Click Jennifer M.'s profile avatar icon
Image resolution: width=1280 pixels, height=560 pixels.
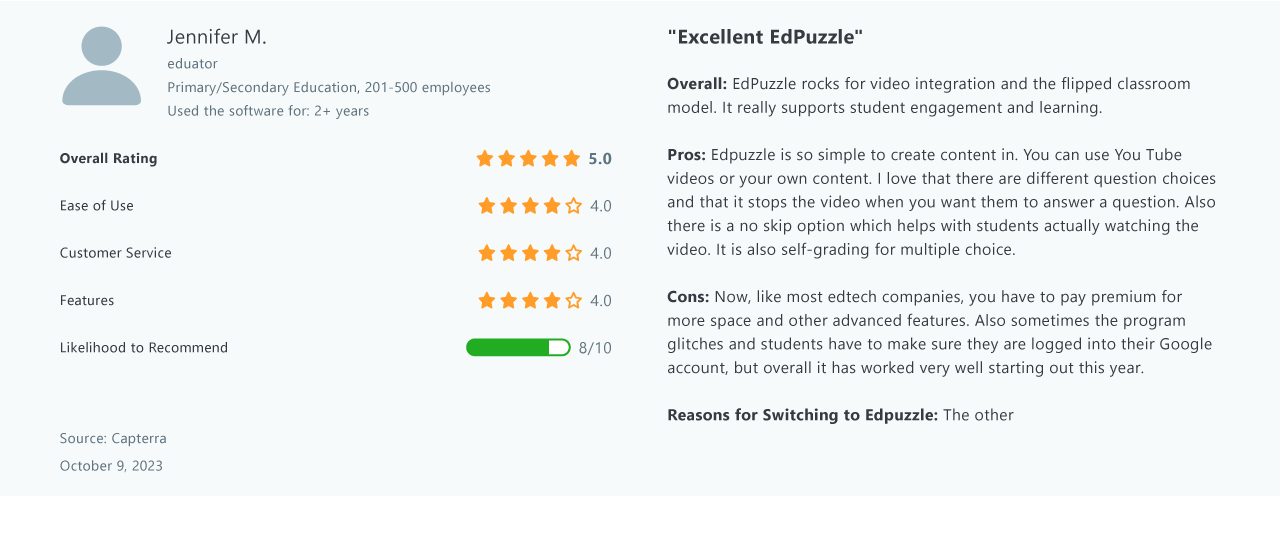[x=102, y=66]
